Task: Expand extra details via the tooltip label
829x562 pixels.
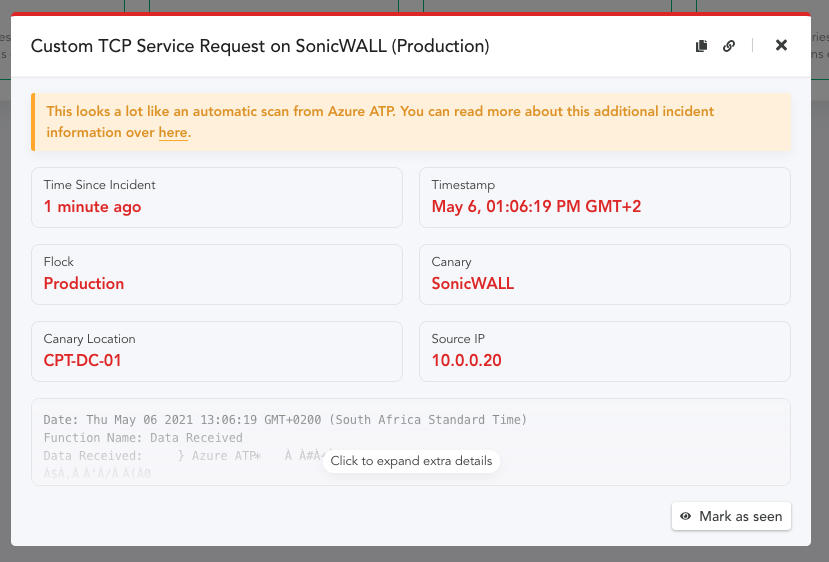Action: point(411,461)
